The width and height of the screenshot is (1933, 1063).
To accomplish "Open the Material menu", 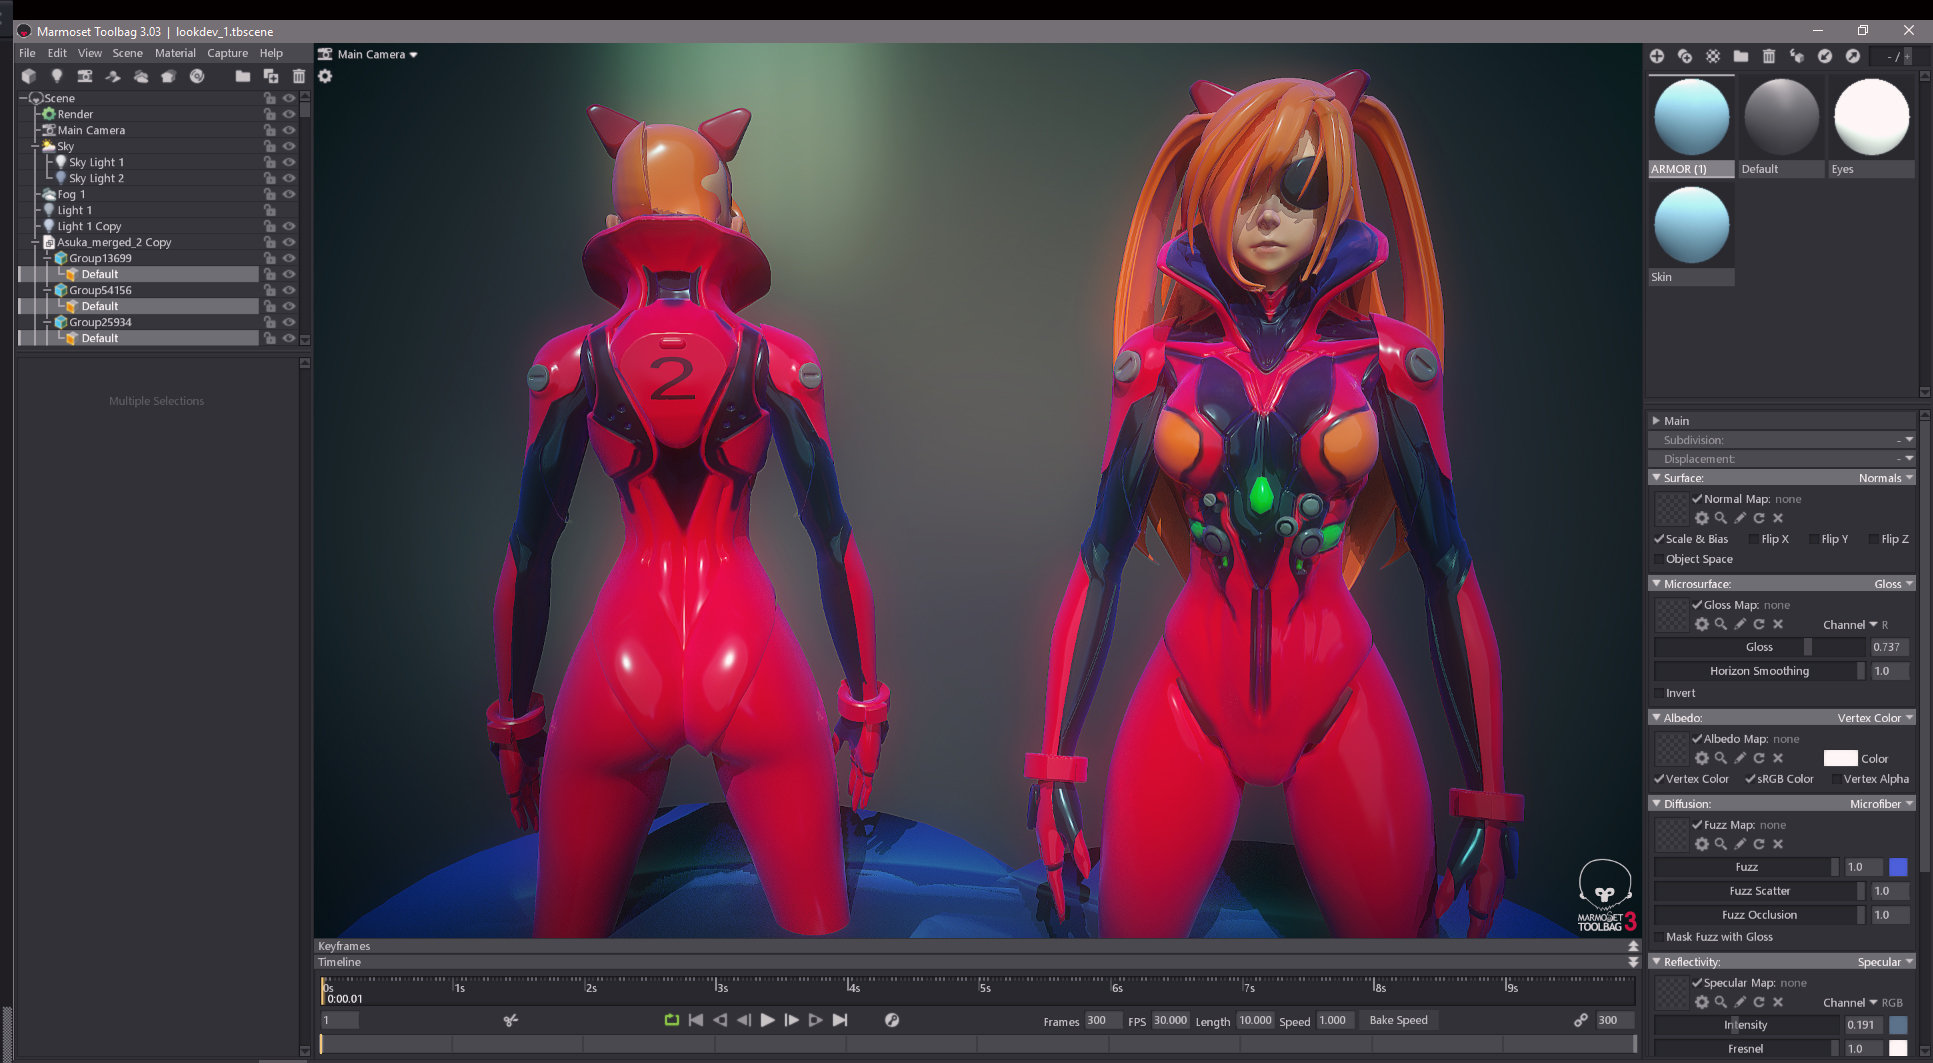I will coord(175,53).
